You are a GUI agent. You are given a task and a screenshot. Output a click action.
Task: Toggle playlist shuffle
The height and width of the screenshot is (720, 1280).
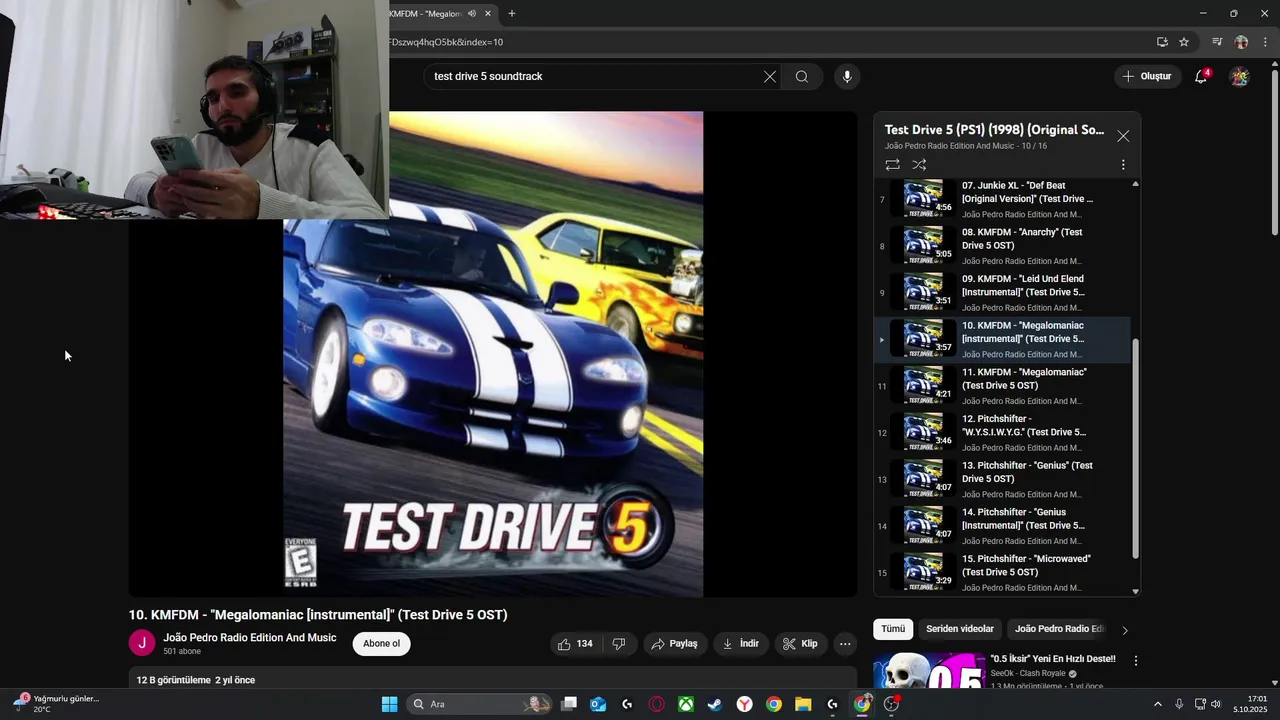(x=919, y=165)
